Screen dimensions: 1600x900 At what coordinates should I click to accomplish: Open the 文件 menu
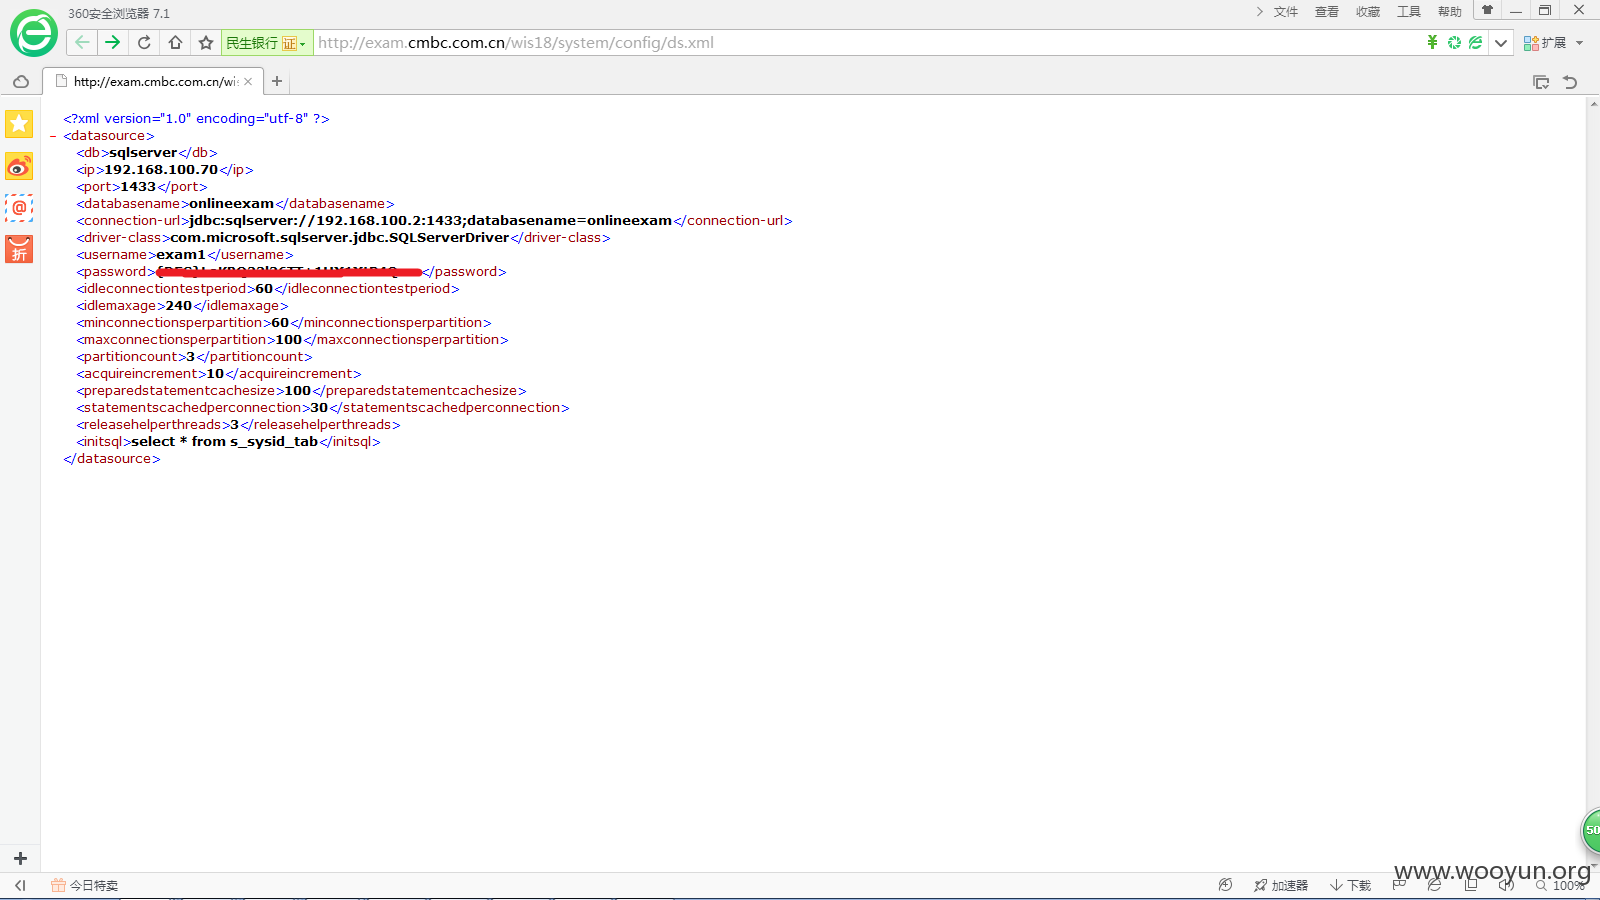1286,12
